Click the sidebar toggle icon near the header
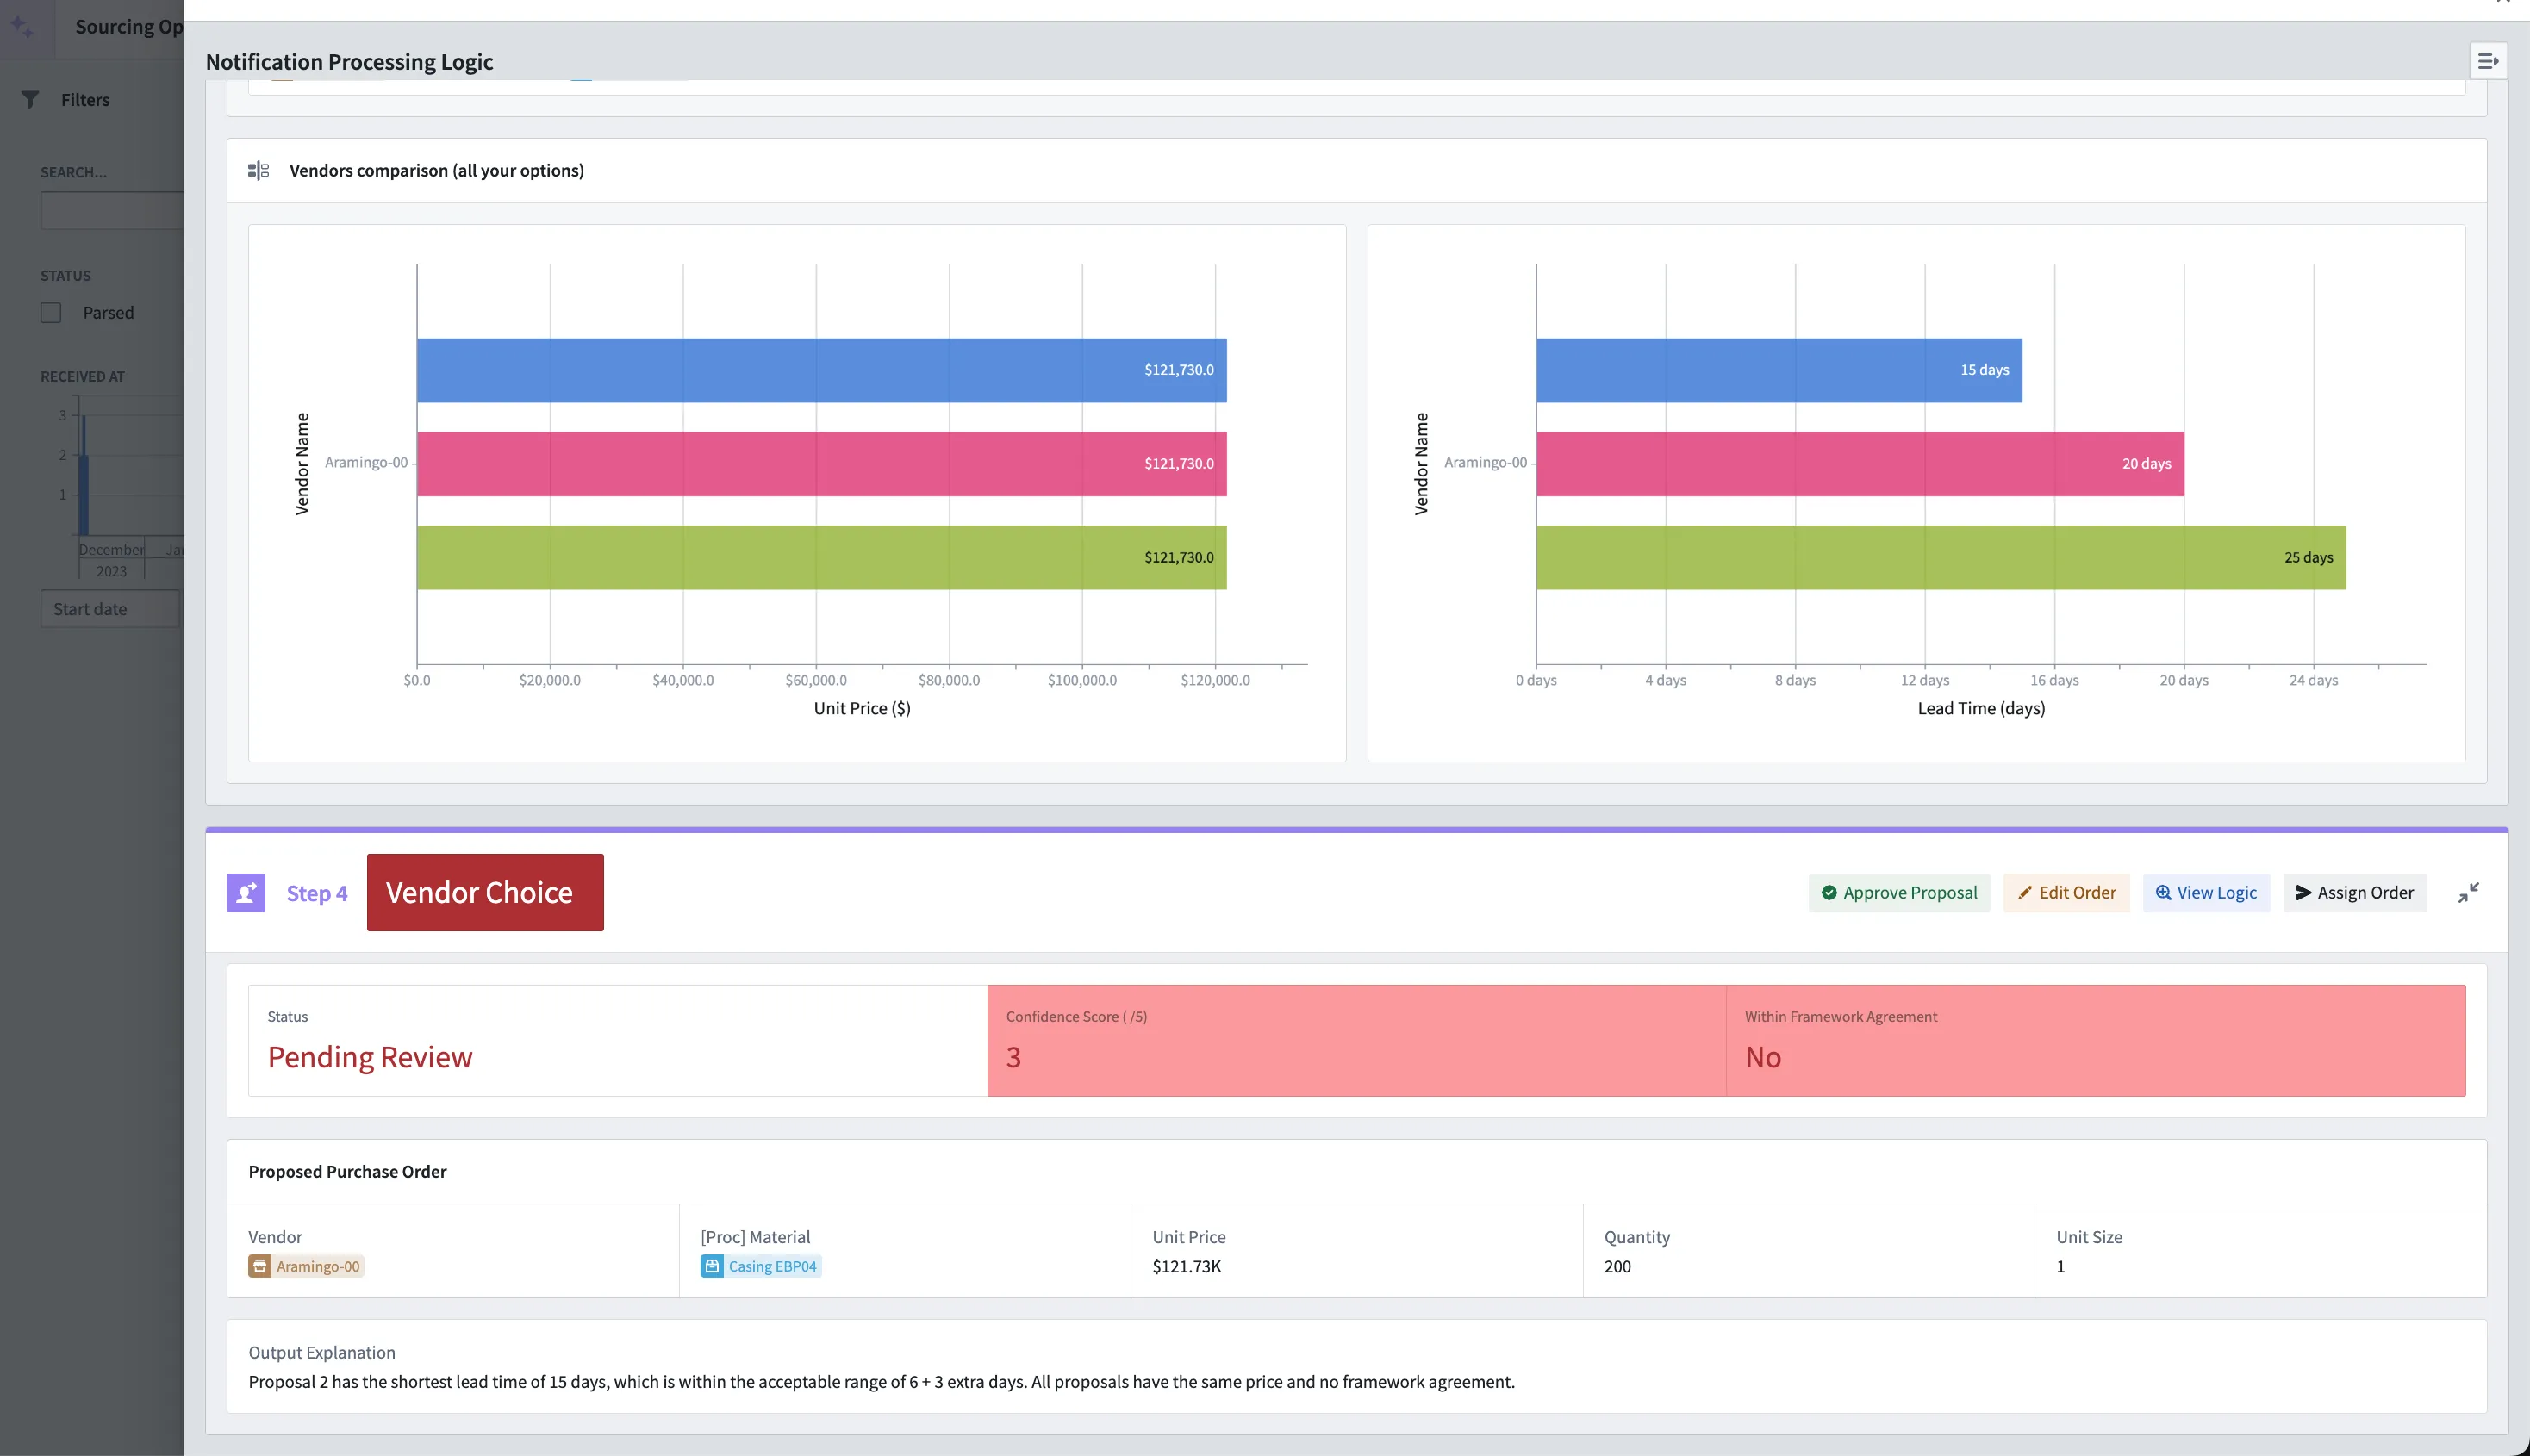Viewport: 2530px width, 1456px height. coord(2487,62)
